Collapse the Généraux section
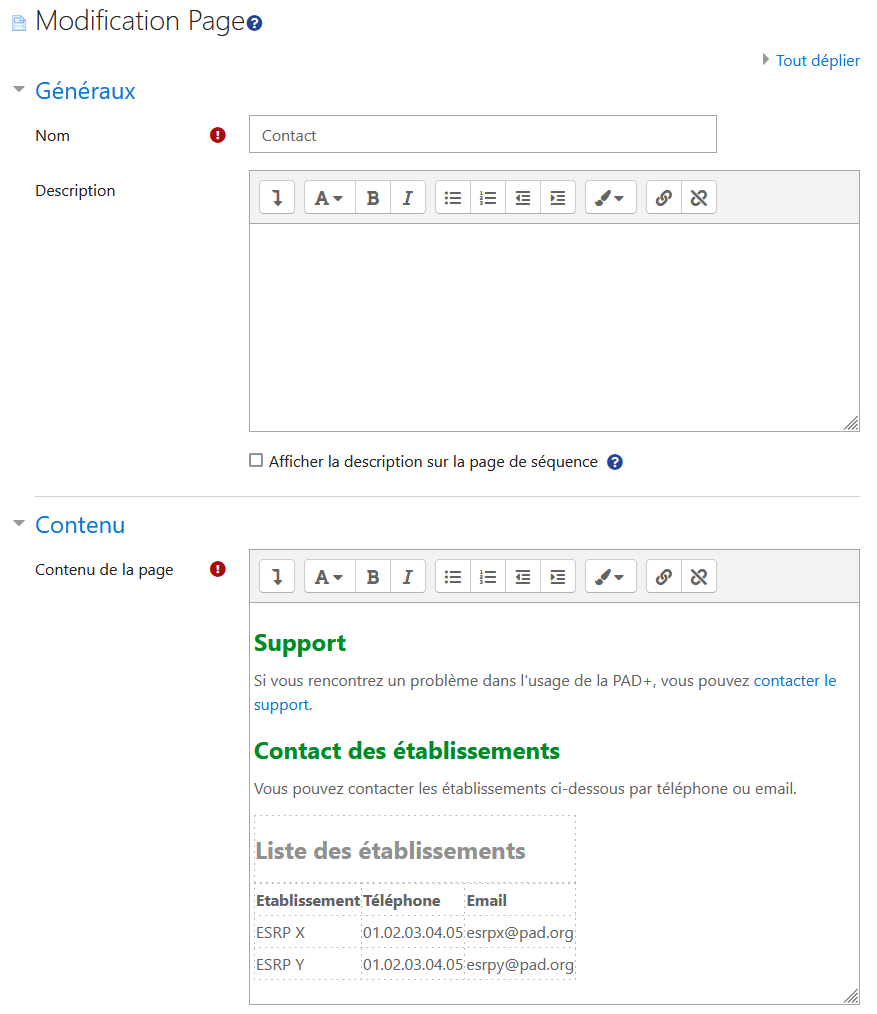Screen dimensions: 877x1014 coord(18,90)
